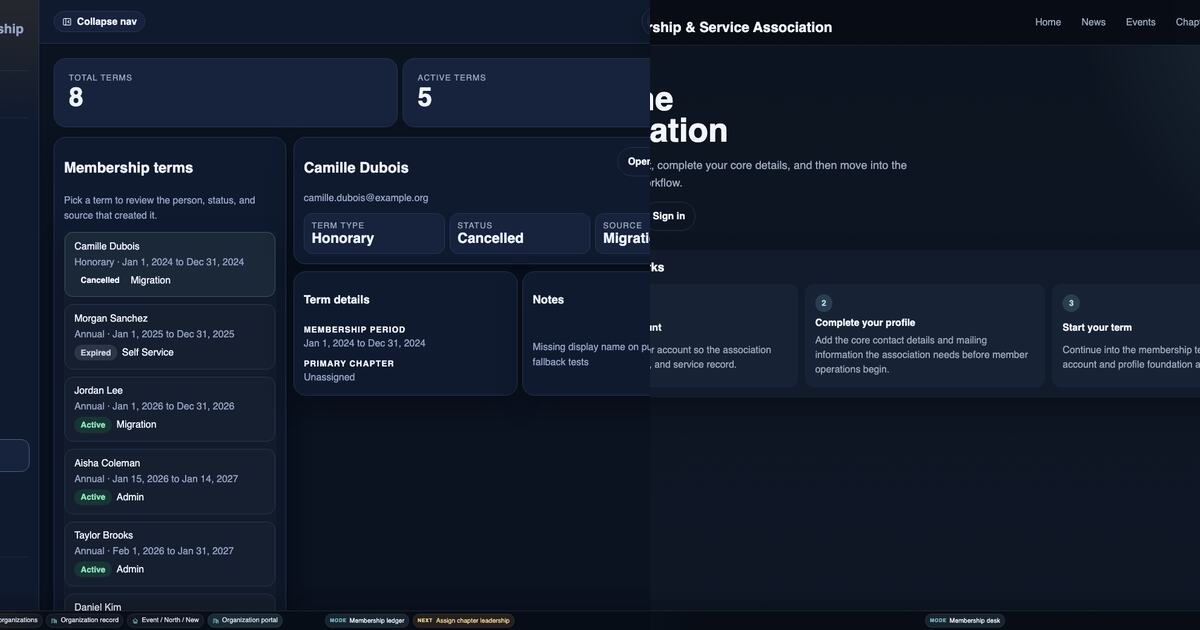Click the Term details card heading
The width and height of the screenshot is (1200, 630).
[336, 300]
